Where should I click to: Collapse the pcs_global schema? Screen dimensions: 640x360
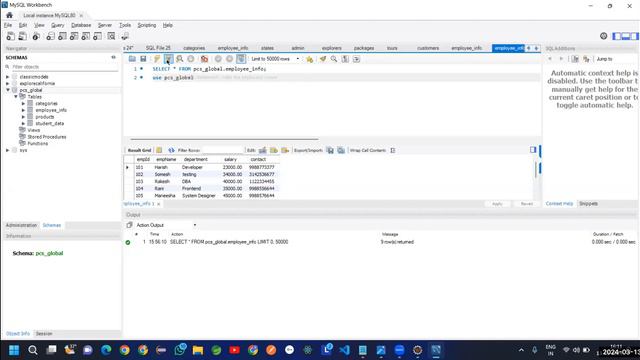pos(7,90)
